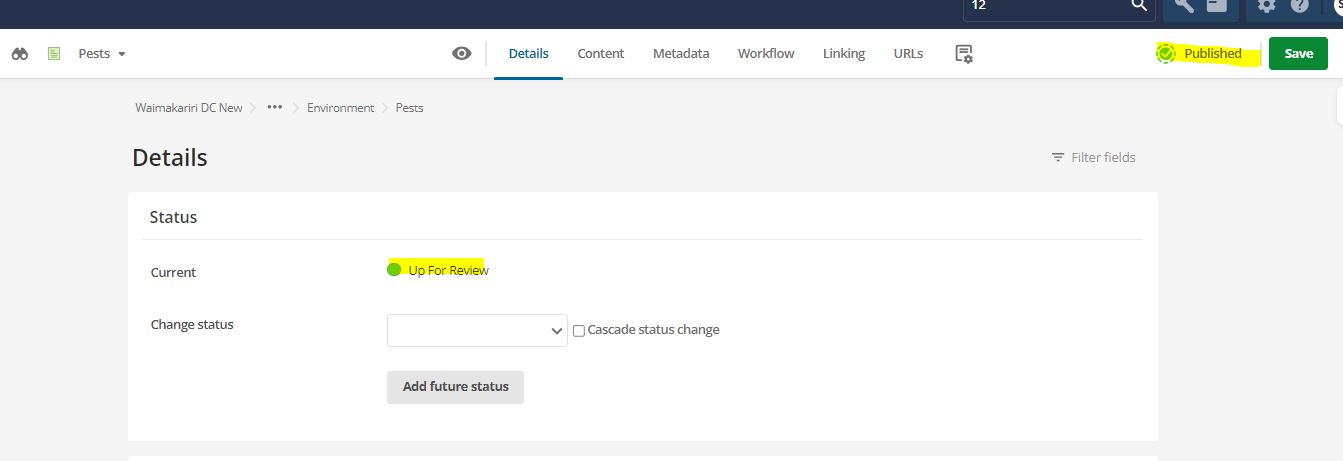Expand the breadcrumb ellipsis menu

(x=275, y=107)
